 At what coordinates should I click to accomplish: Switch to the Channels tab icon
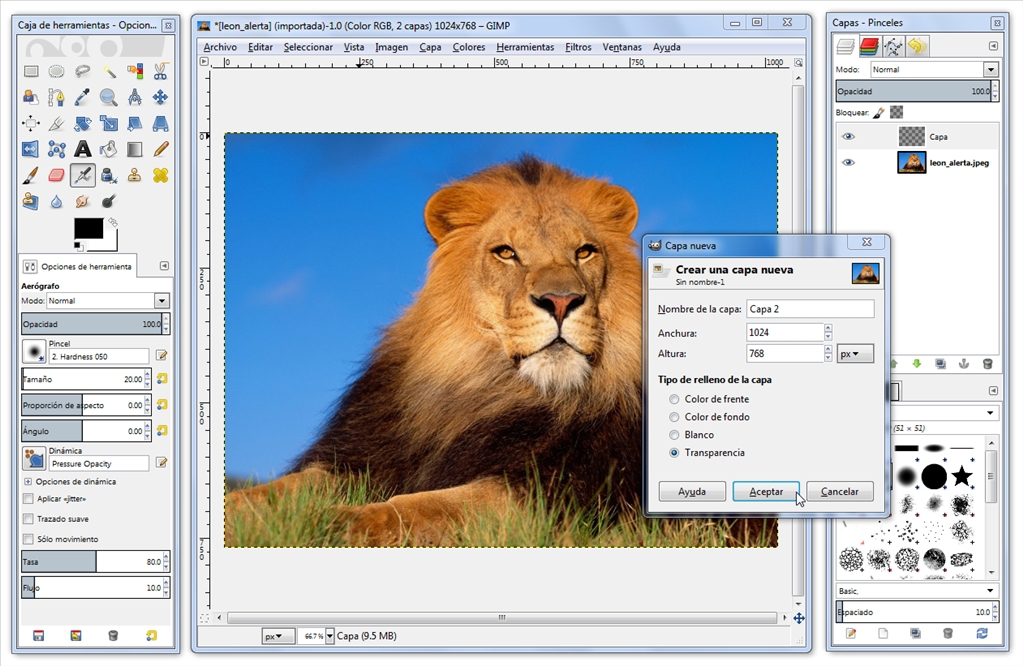click(868, 47)
